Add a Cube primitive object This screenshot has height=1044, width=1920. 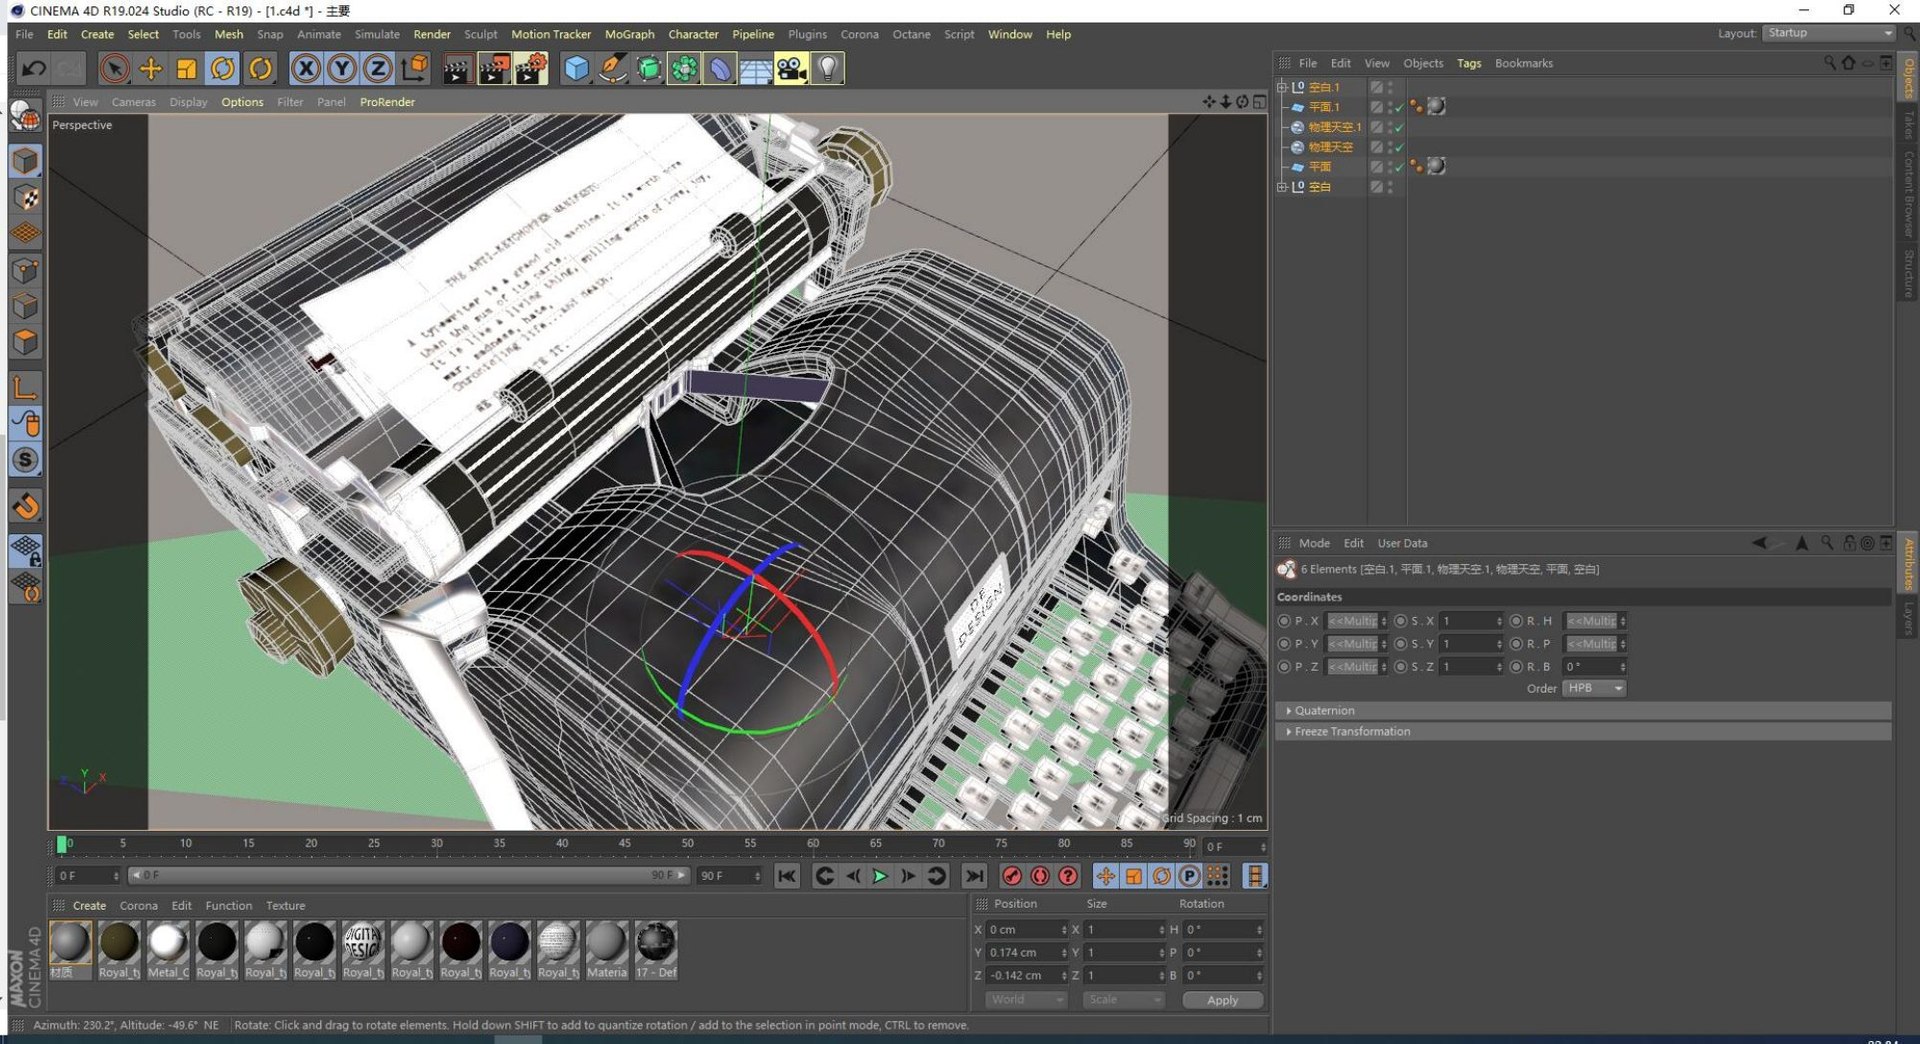(x=576, y=68)
